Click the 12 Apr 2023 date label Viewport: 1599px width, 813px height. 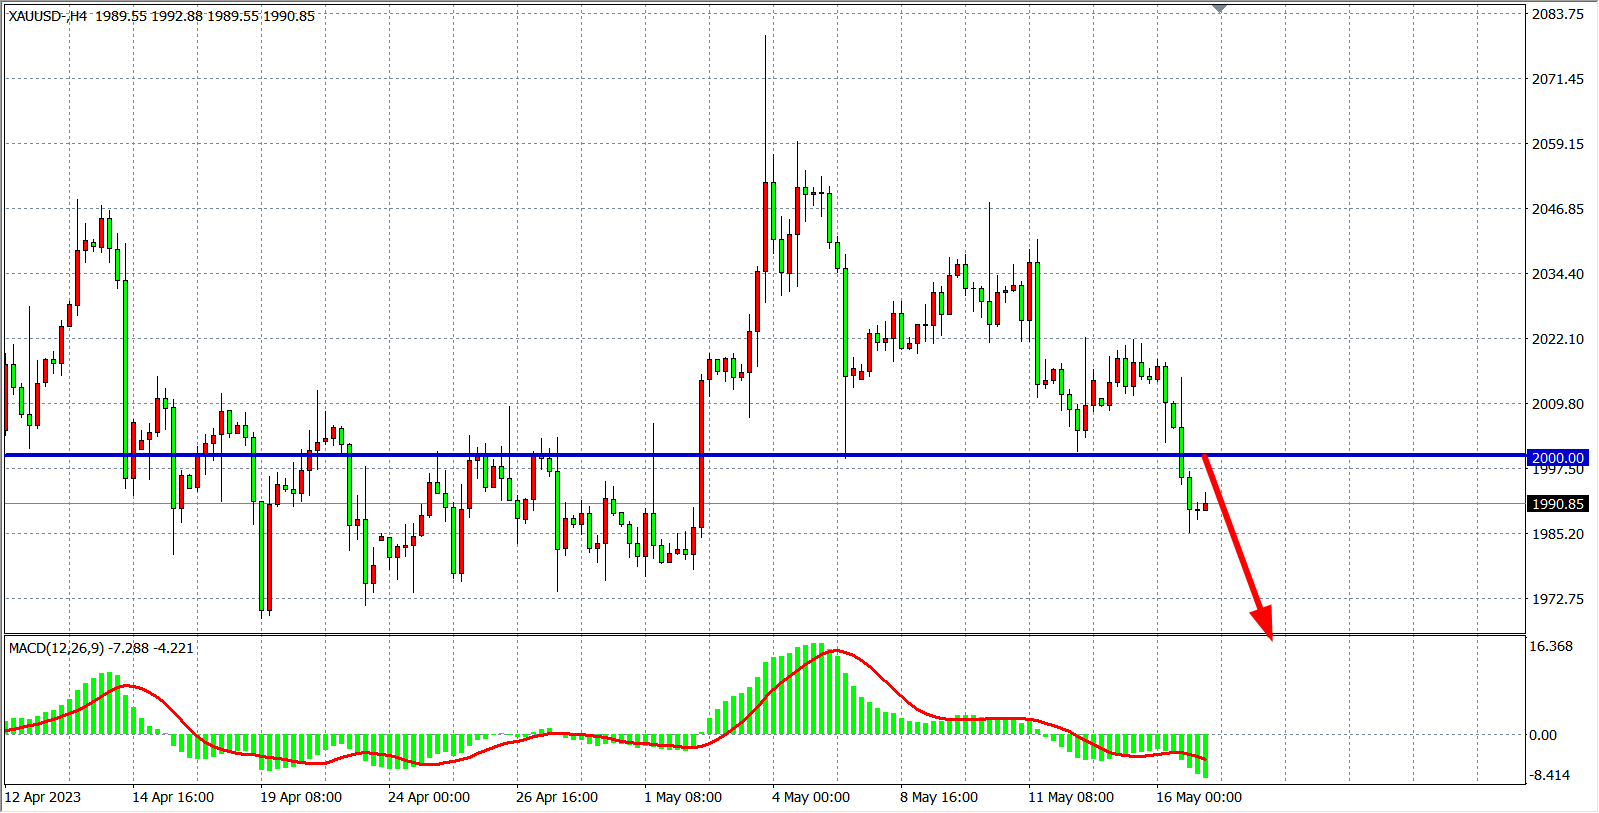43,797
